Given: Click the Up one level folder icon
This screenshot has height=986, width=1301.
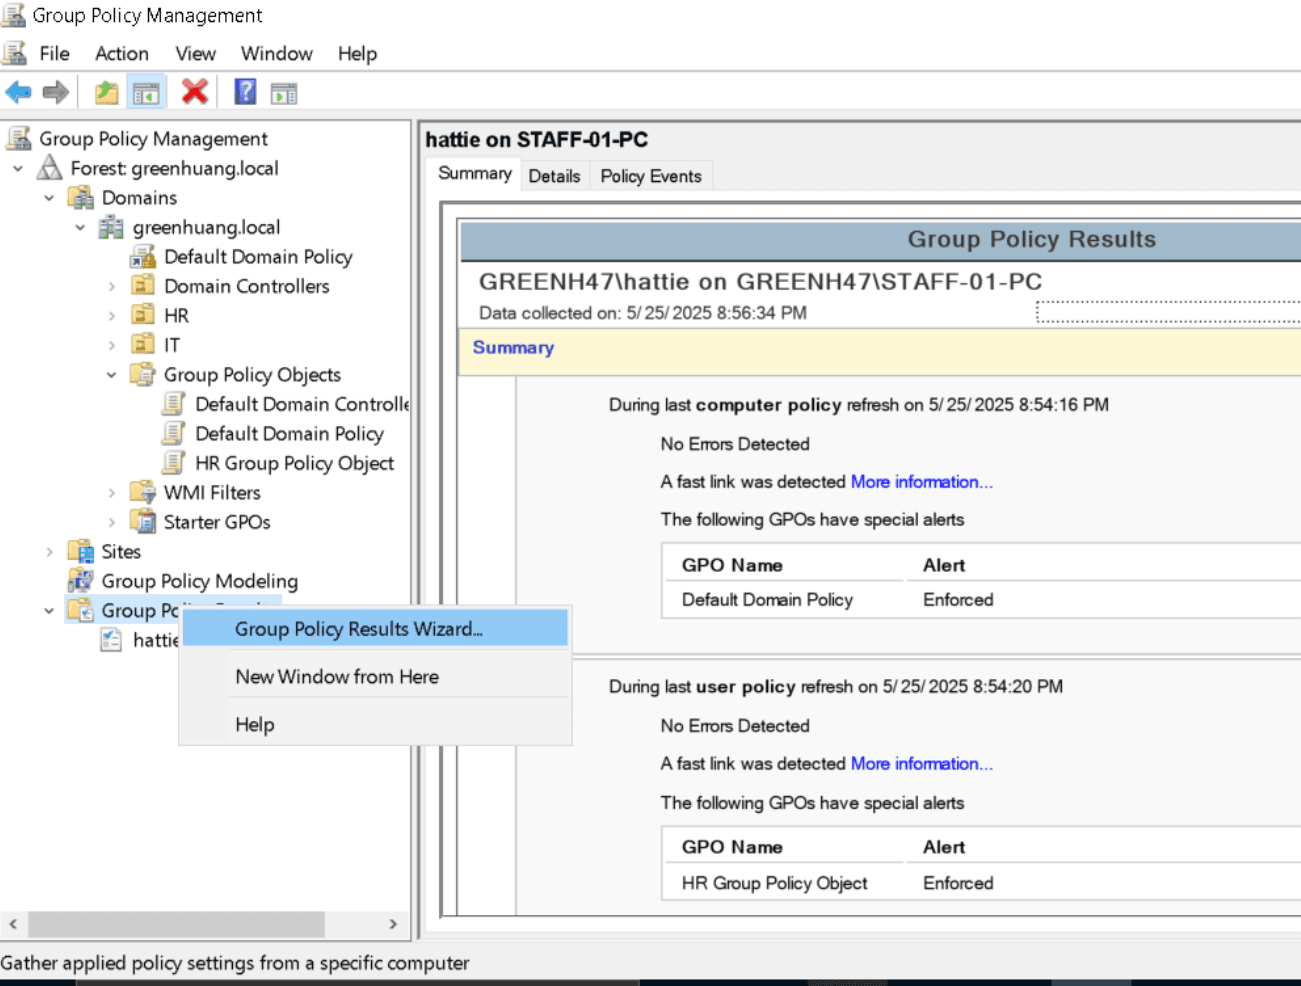Looking at the screenshot, I should 106,93.
